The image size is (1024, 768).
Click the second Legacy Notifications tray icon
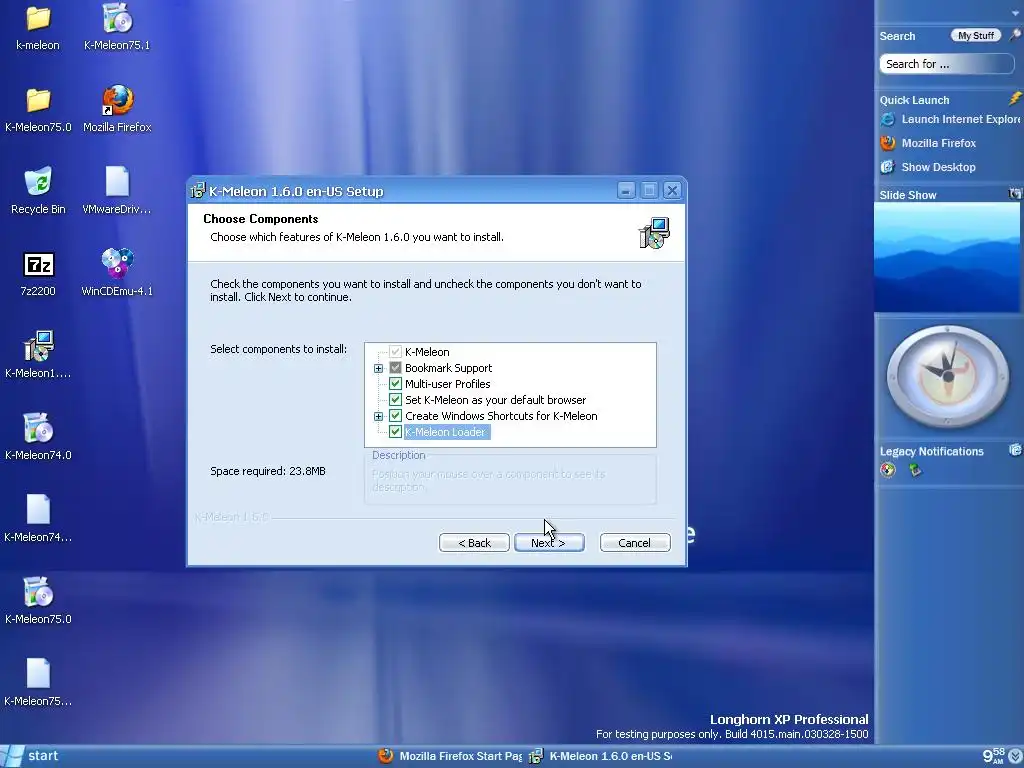[915, 470]
